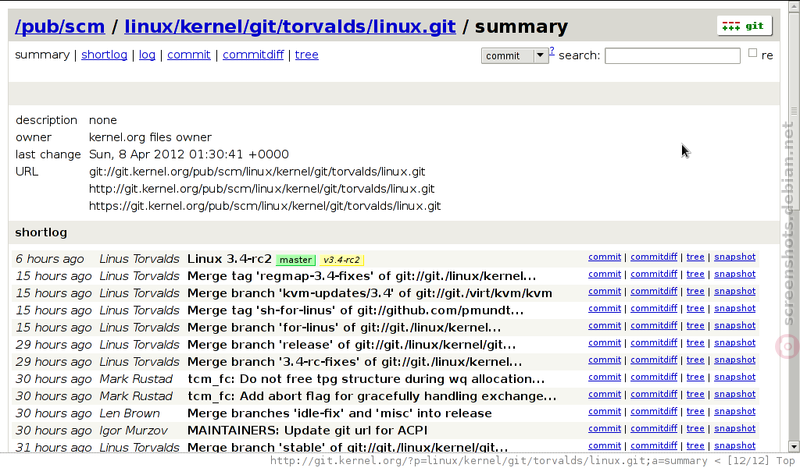Open the commit search type dropdown

pos(514,56)
